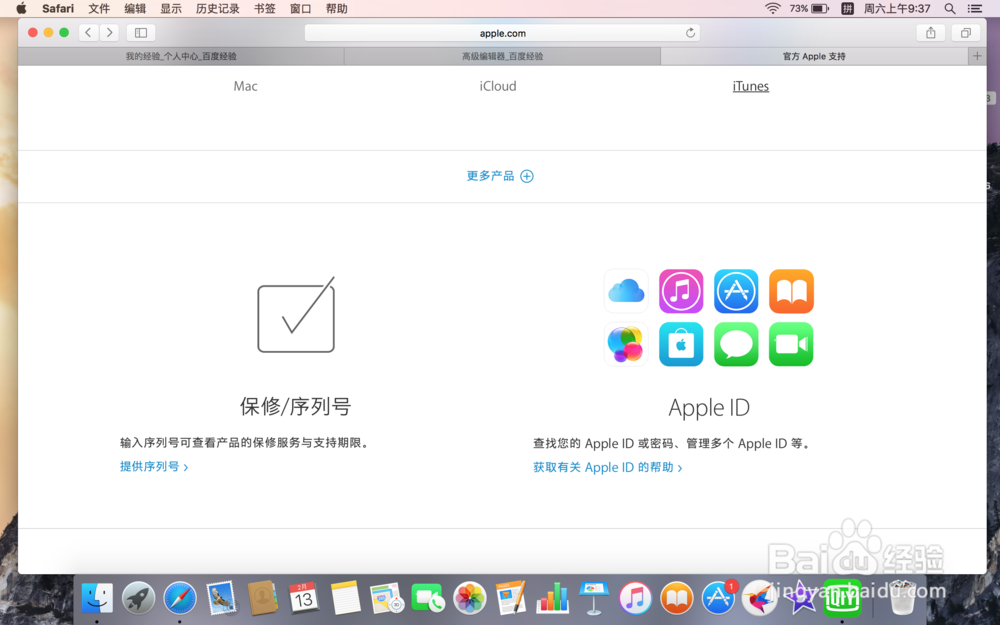1000x625 pixels.
Task: Open the iCloud support link
Action: click(498, 86)
